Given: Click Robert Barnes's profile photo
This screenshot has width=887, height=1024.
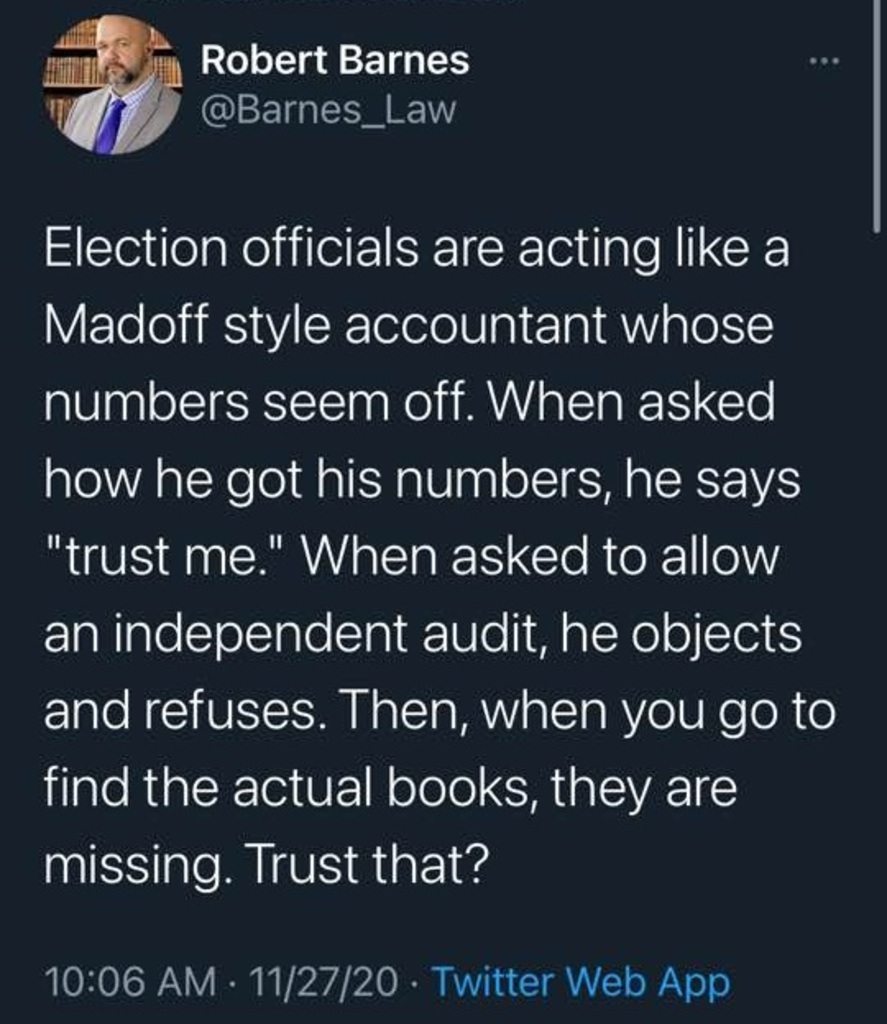Looking at the screenshot, I should pyautogui.click(x=113, y=85).
